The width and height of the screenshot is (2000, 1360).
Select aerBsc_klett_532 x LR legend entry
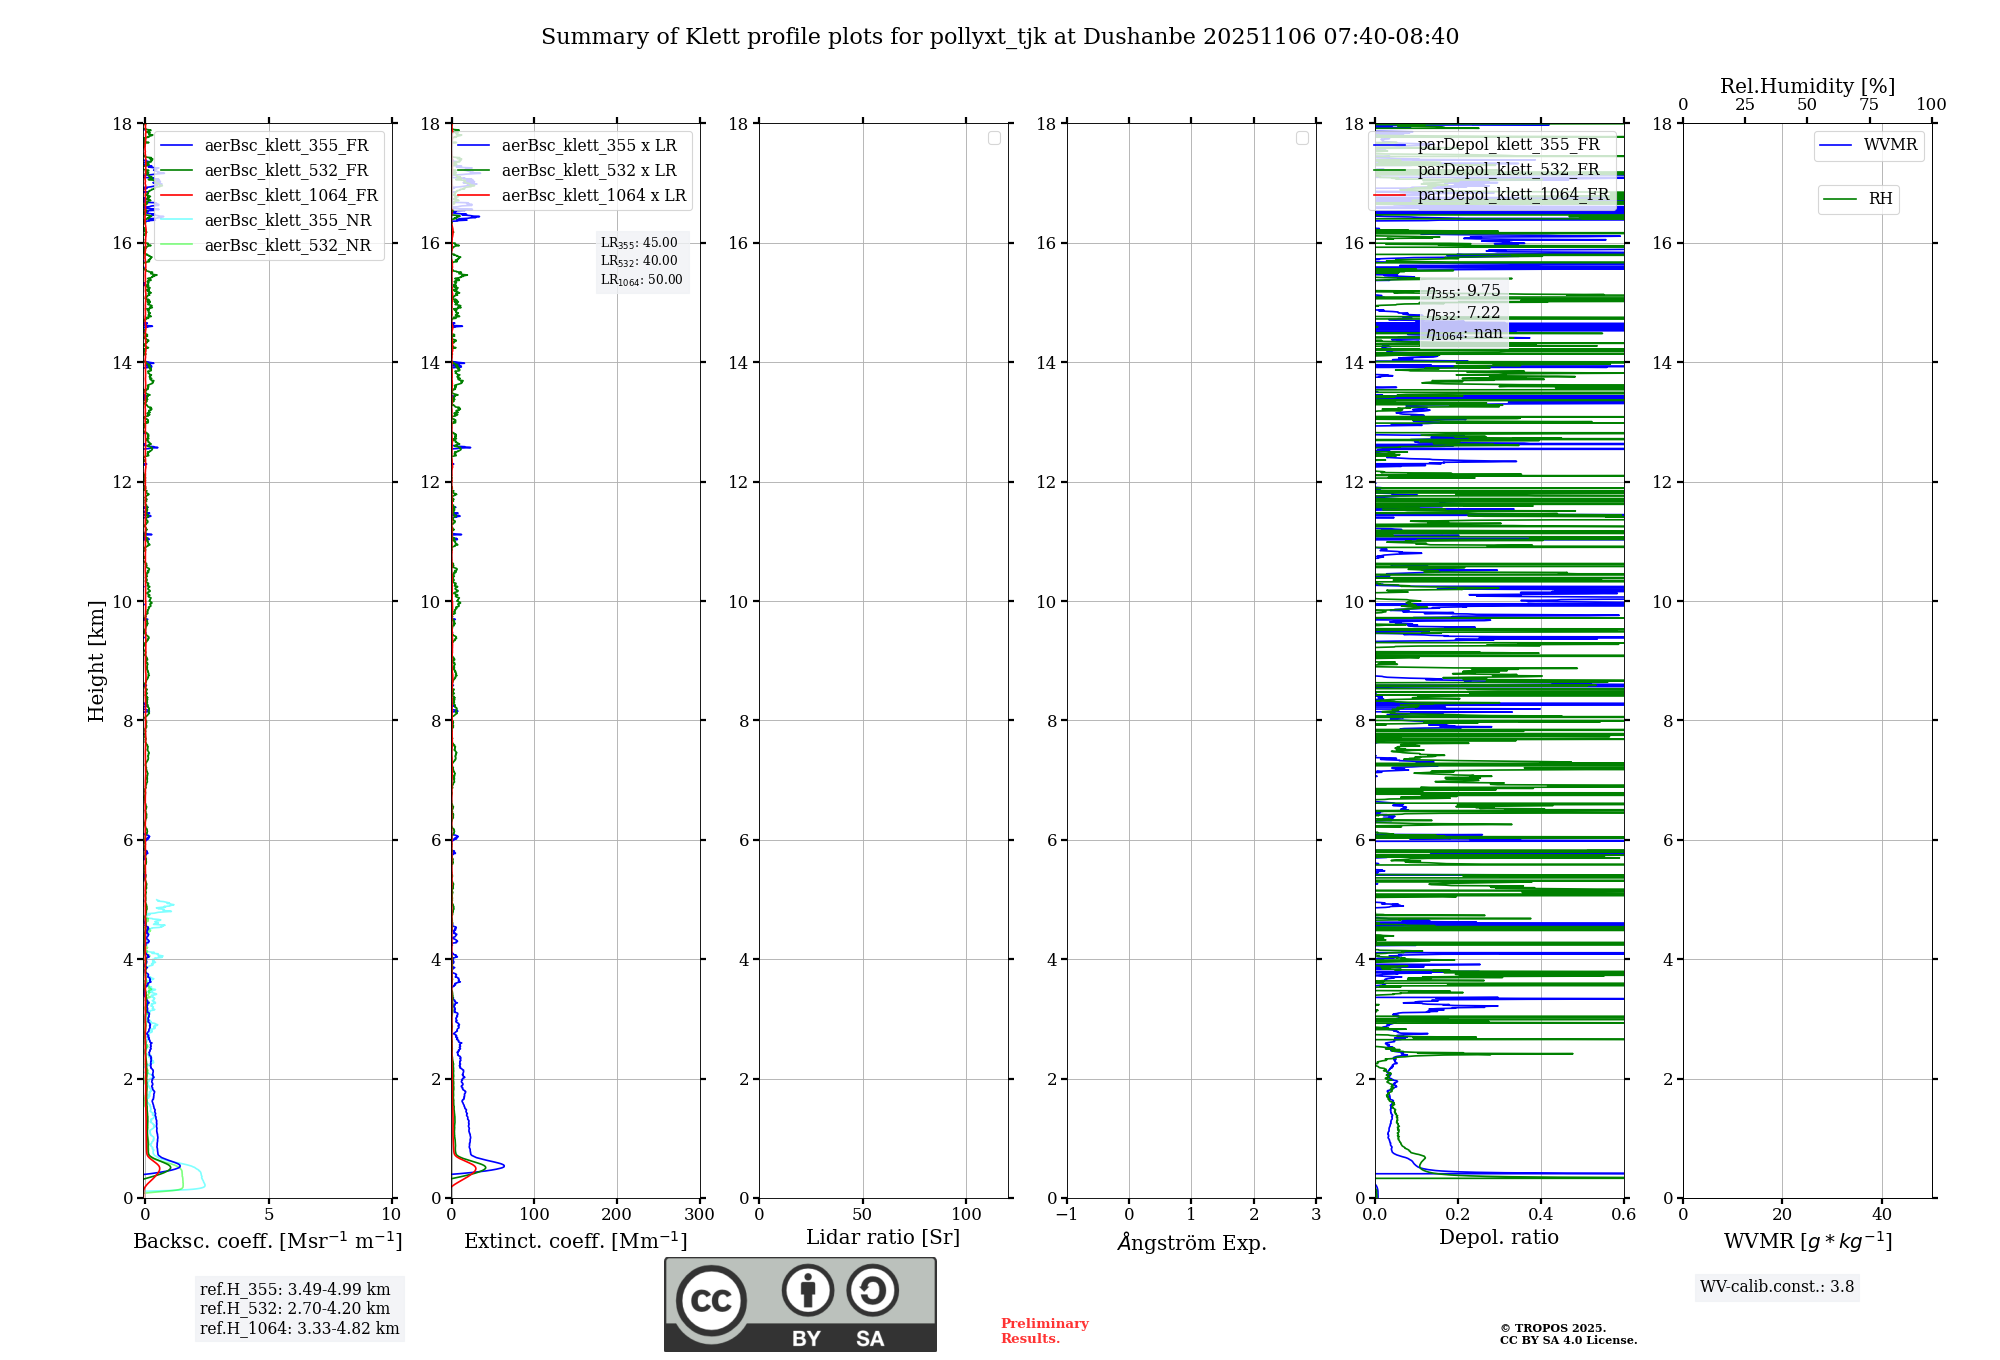click(x=588, y=171)
